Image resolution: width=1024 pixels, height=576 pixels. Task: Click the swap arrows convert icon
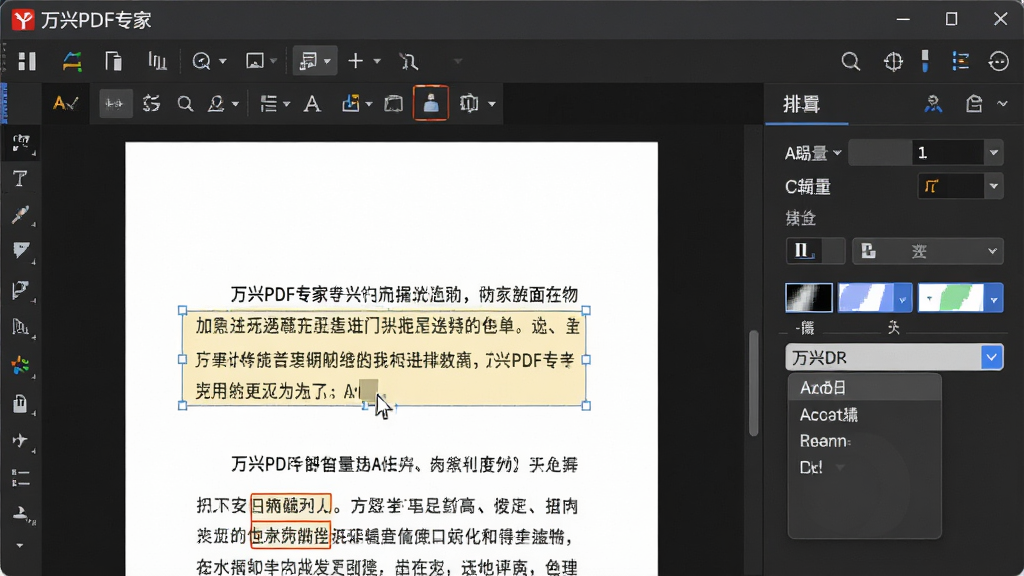click(x=152, y=103)
